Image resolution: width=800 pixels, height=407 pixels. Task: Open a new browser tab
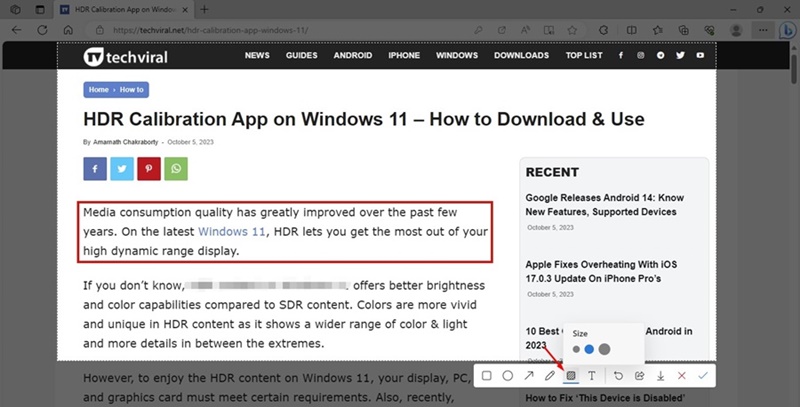(204, 9)
